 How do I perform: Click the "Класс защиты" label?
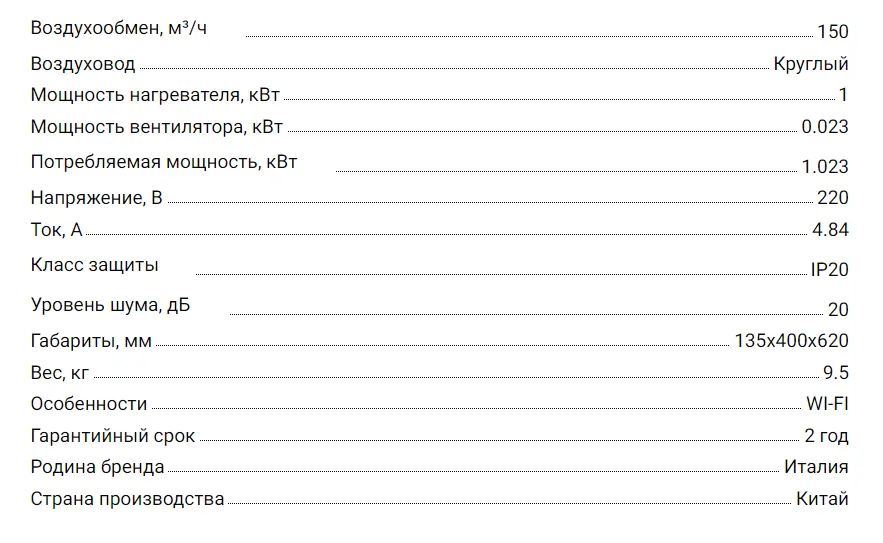tap(94, 265)
